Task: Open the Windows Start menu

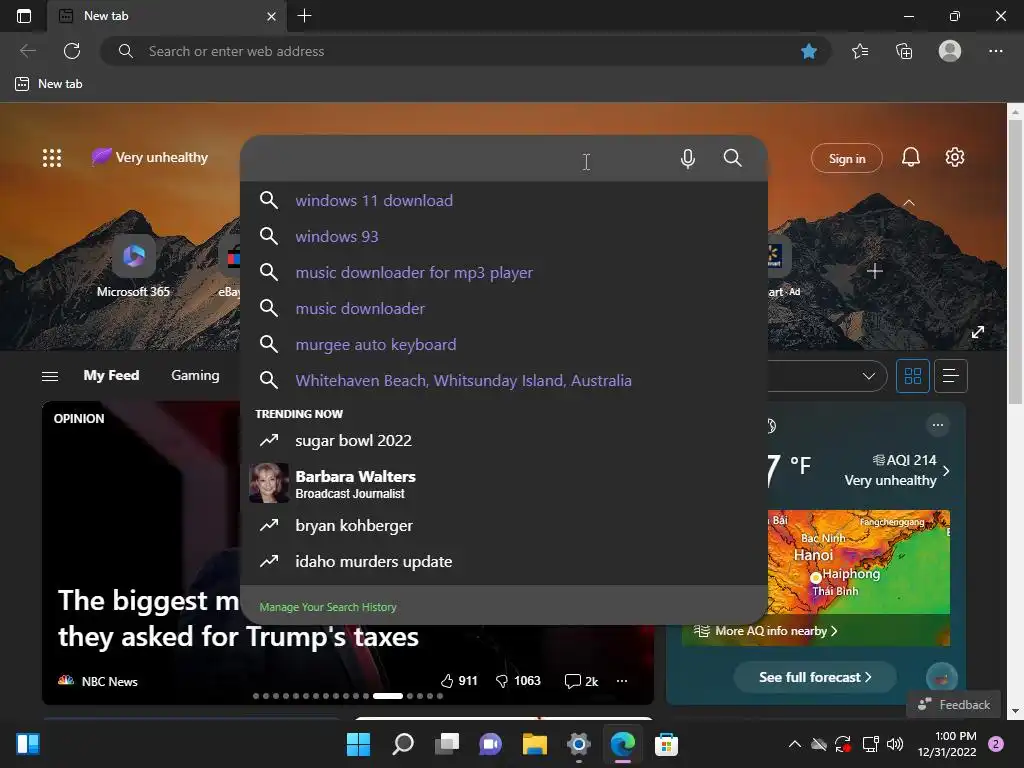Action: (358, 744)
